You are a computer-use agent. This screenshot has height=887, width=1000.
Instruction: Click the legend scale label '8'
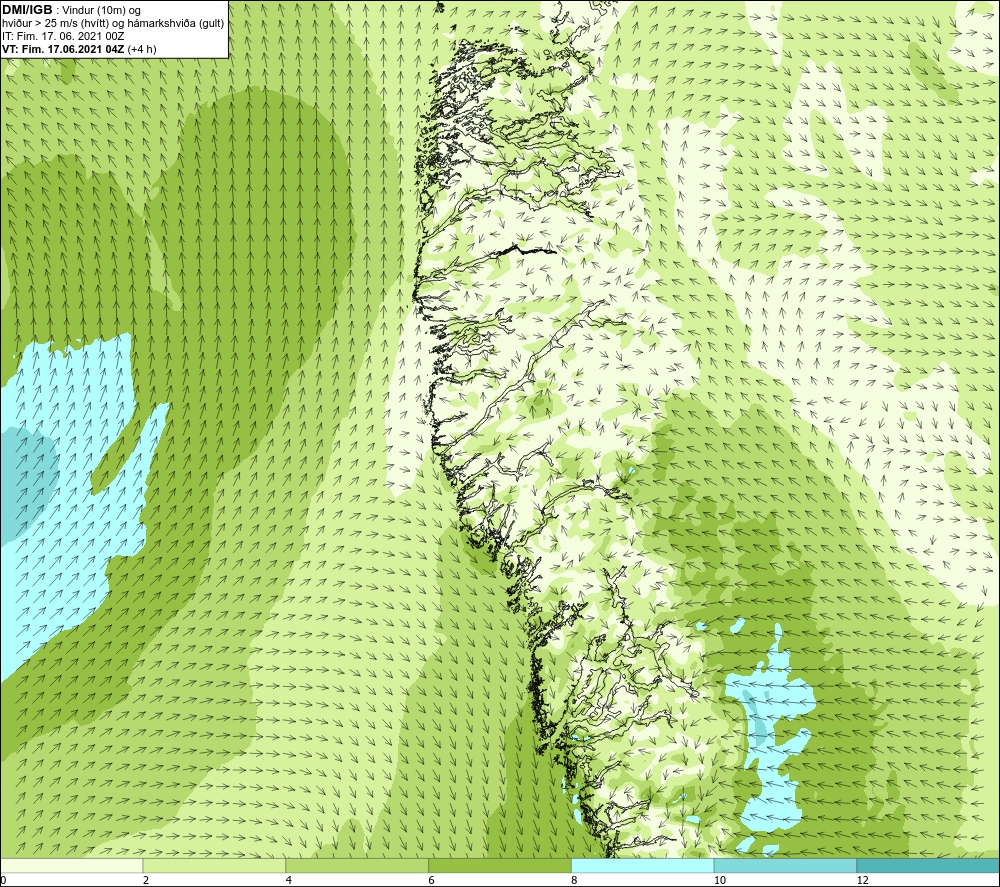pyautogui.click(x=575, y=881)
